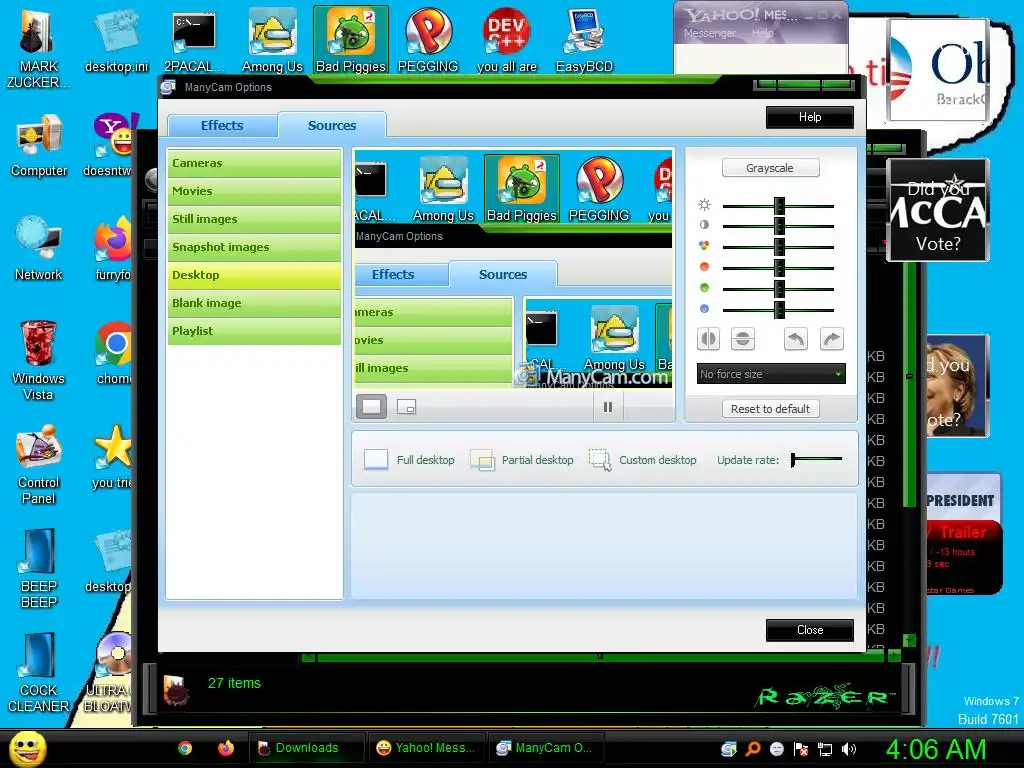
Task: Open the Control Panel desktop icon
Action: click(39, 464)
